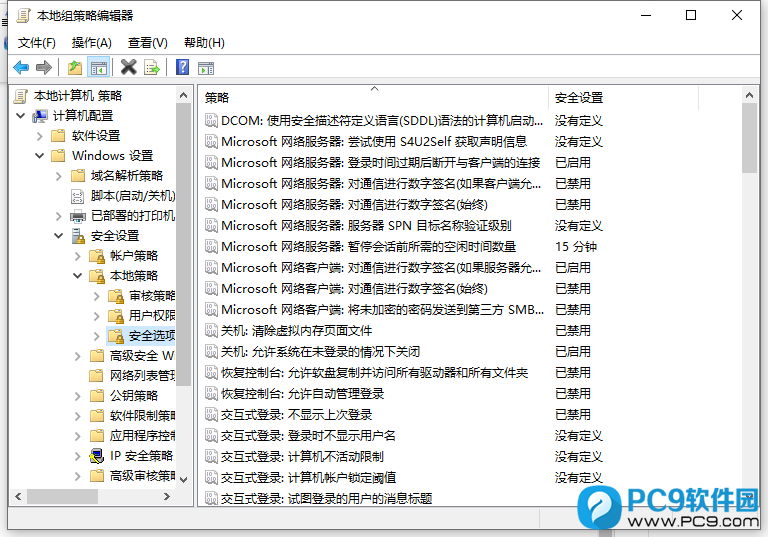This screenshot has height=537, width=768.
Task: Toggle the Show/Hide action pane icon
Action: pyautogui.click(x=206, y=68)
